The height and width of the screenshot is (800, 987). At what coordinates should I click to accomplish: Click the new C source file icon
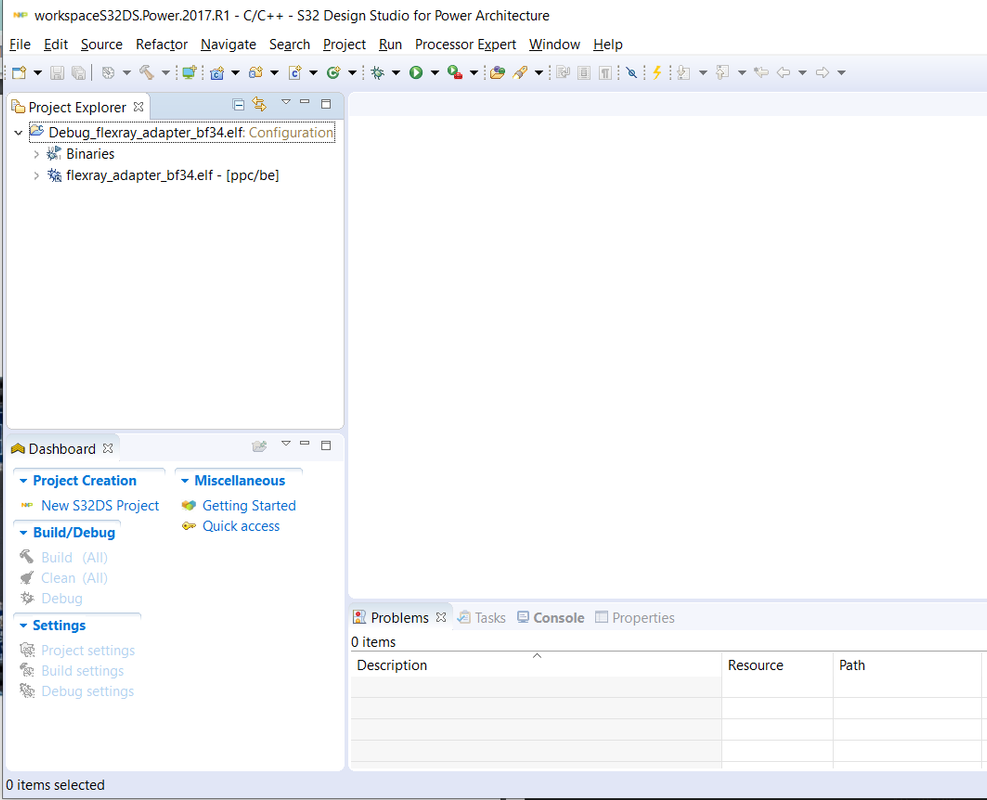295,72
